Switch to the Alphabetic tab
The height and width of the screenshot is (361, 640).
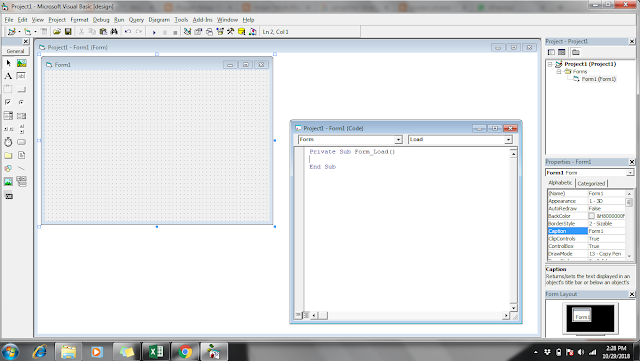tap(560, 183)
